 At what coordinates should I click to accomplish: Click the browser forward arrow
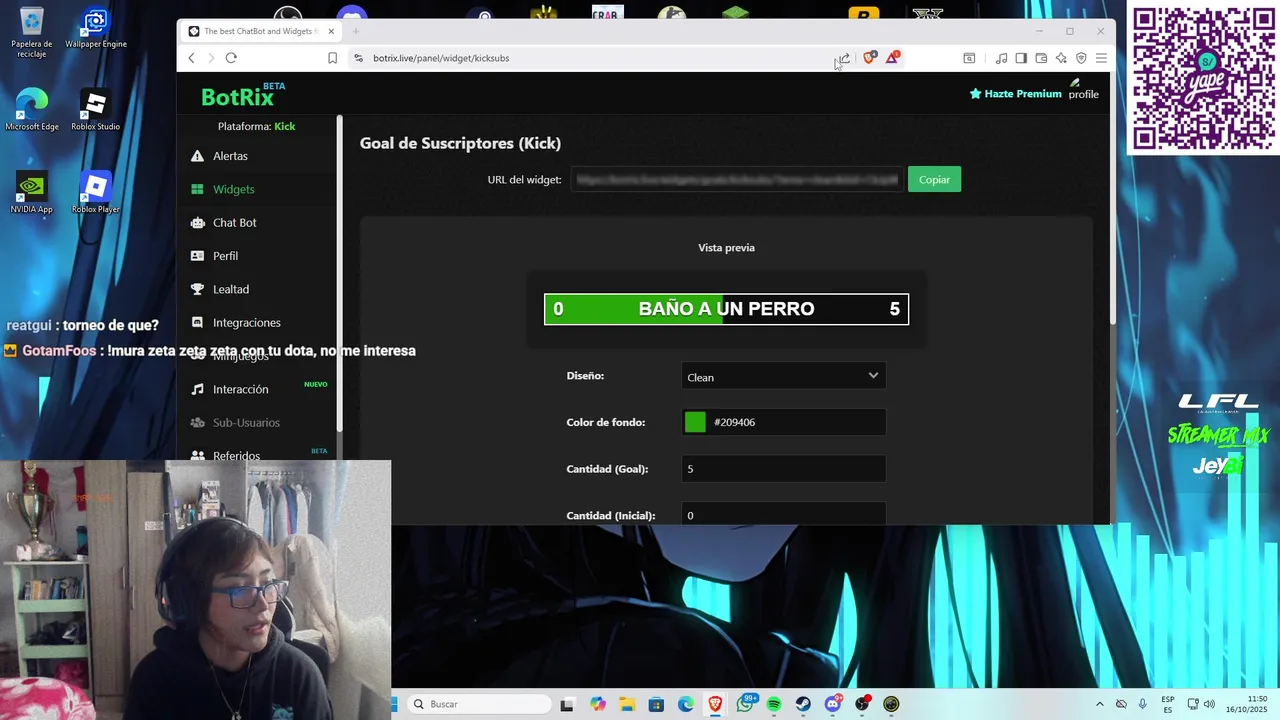(x=210, y=58)
